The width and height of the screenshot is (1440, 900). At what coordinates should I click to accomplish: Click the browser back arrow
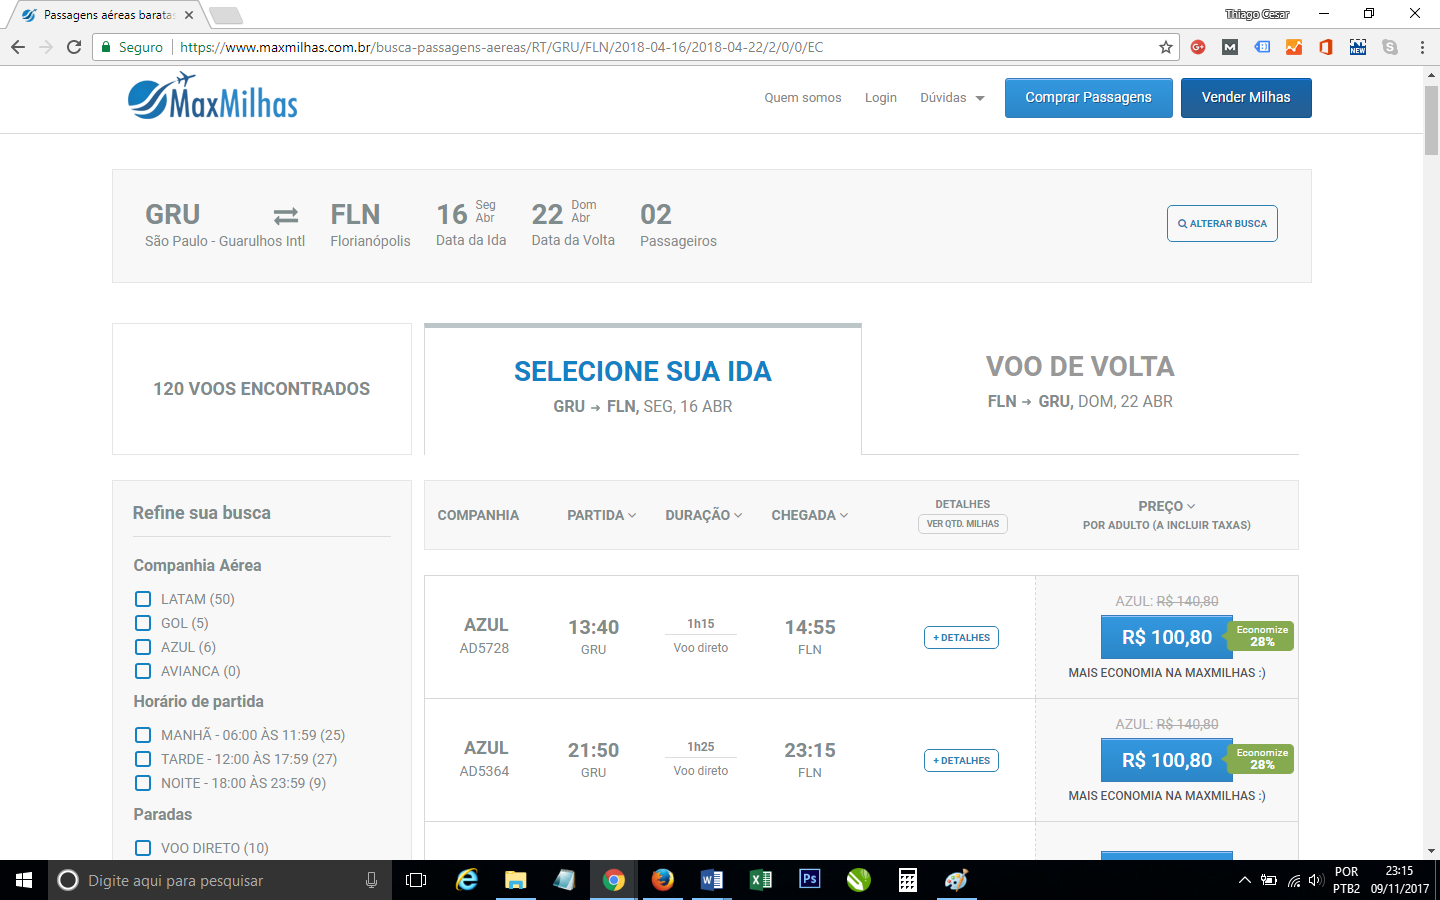click(18, 47)
